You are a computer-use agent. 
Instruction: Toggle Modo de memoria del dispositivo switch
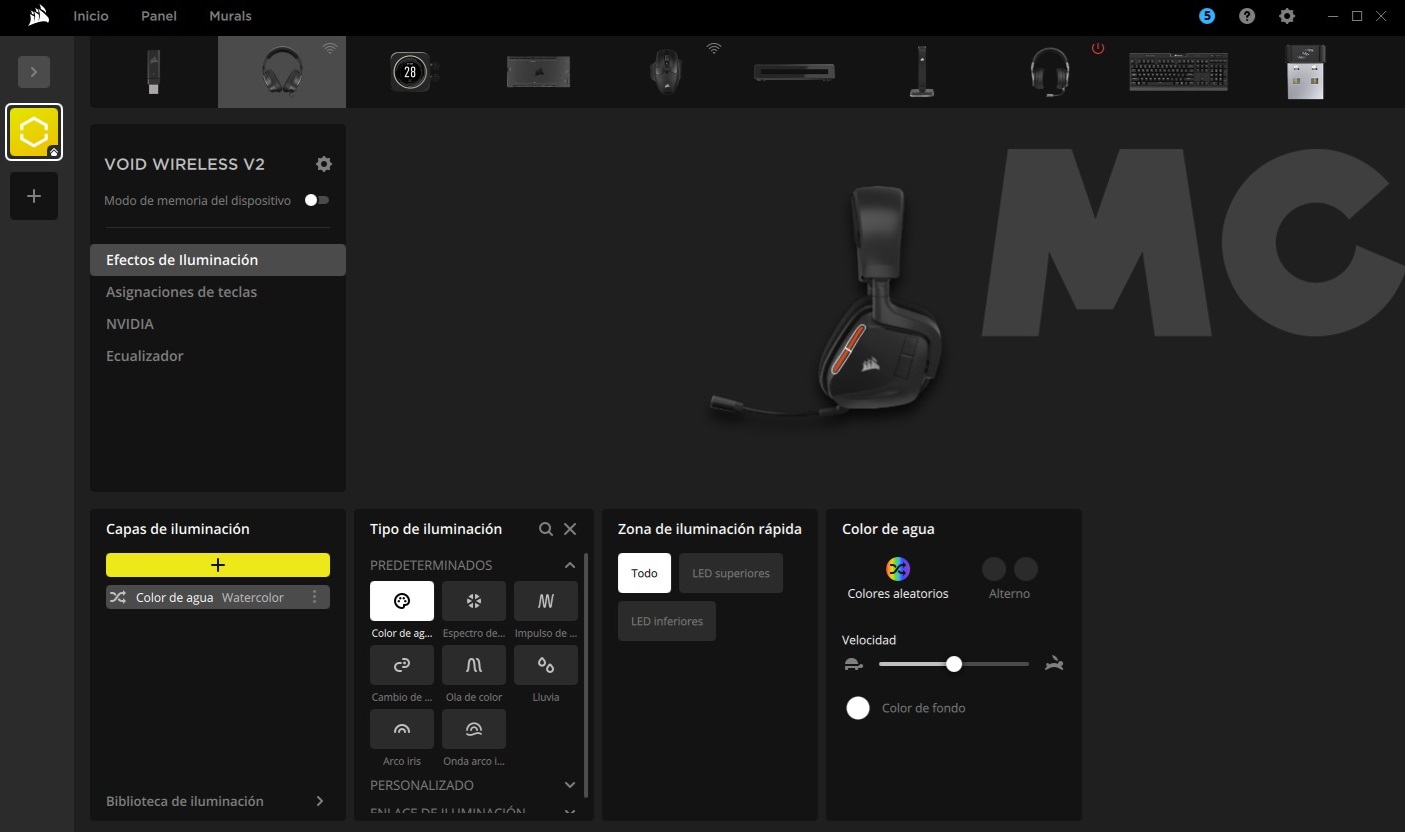tap(316, 200)
